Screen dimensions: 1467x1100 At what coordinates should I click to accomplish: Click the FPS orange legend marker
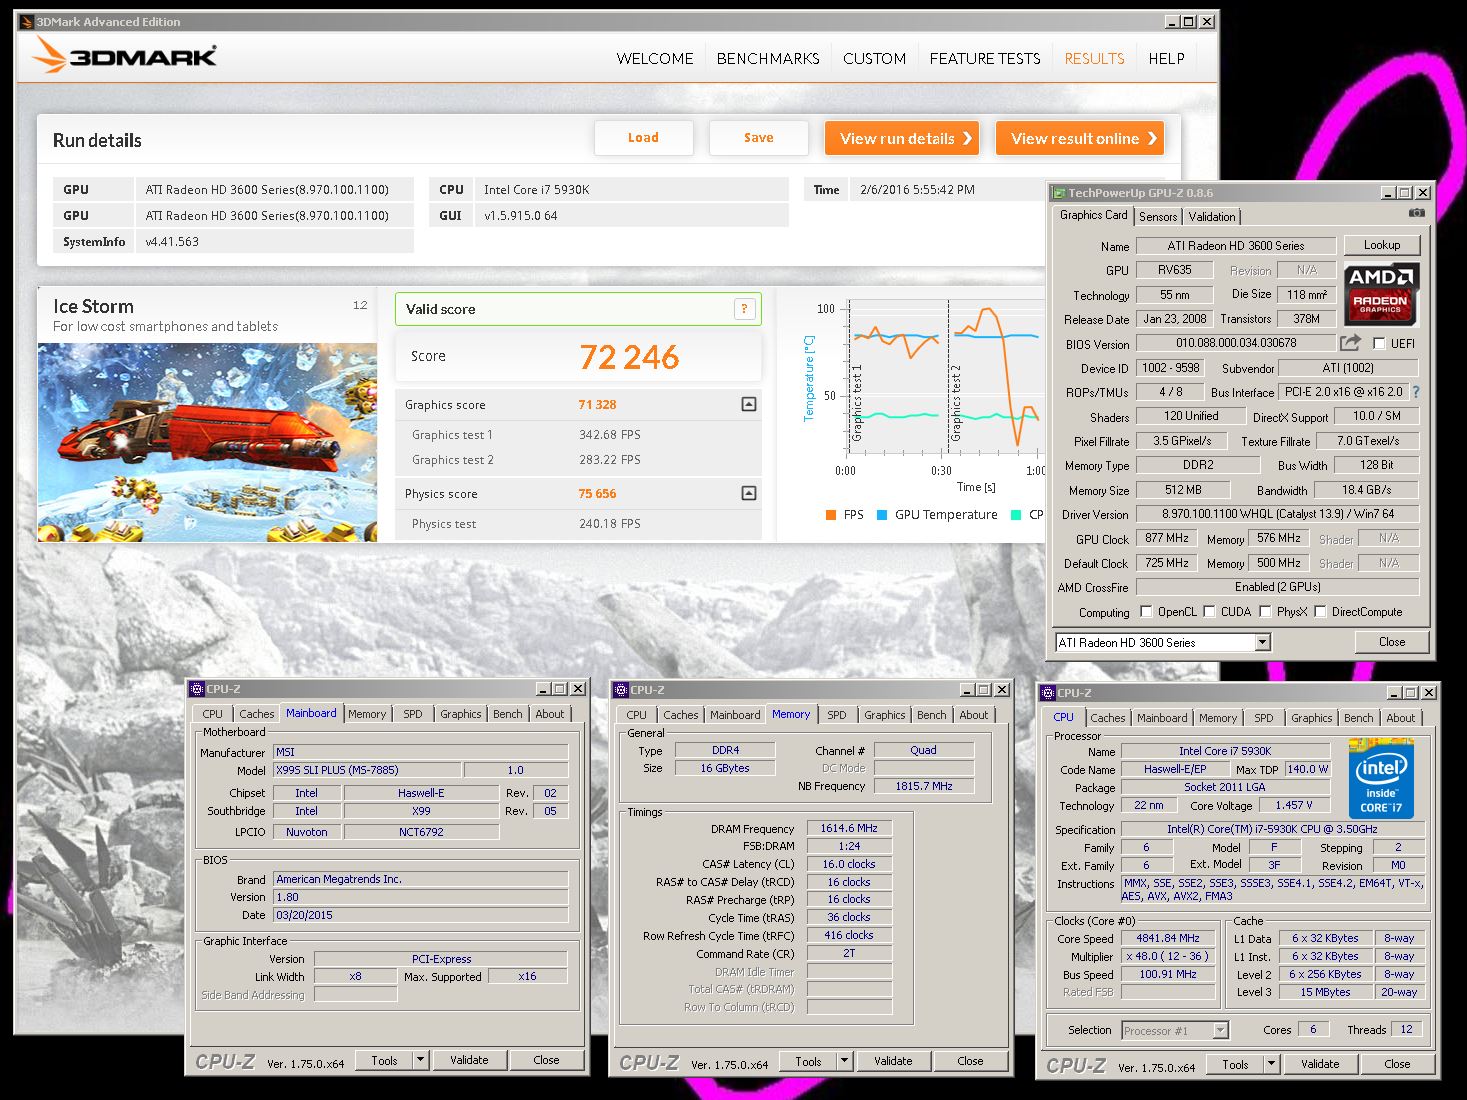coord(830,515)
